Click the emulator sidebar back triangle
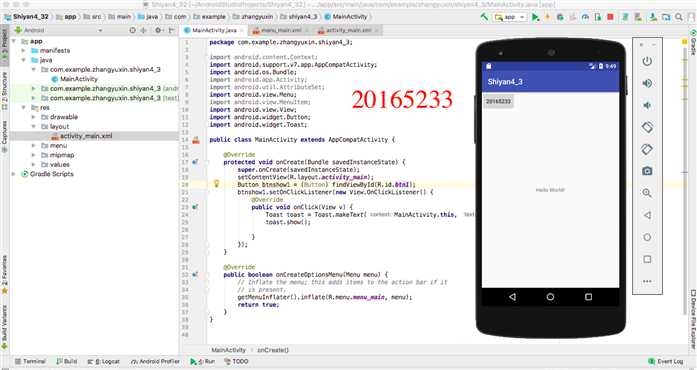This screenshot has width=697, height=370. click(647, 215)
